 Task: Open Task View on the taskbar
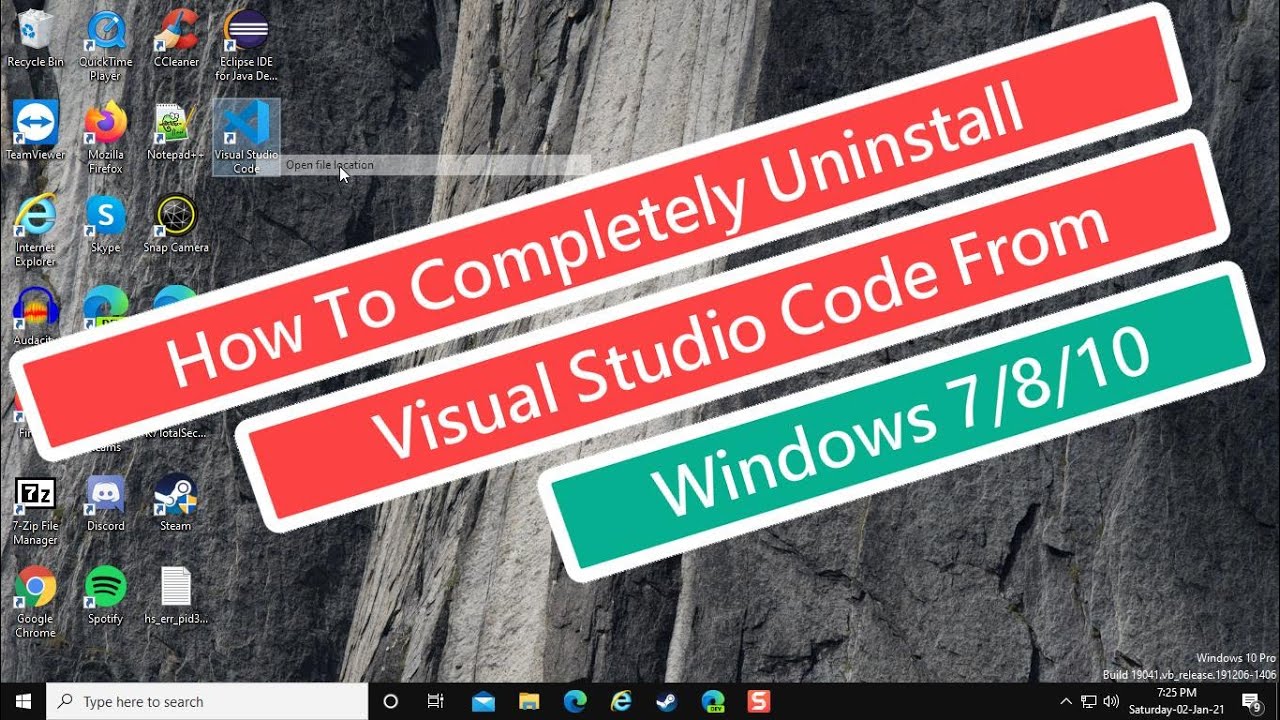pos(435,702)
